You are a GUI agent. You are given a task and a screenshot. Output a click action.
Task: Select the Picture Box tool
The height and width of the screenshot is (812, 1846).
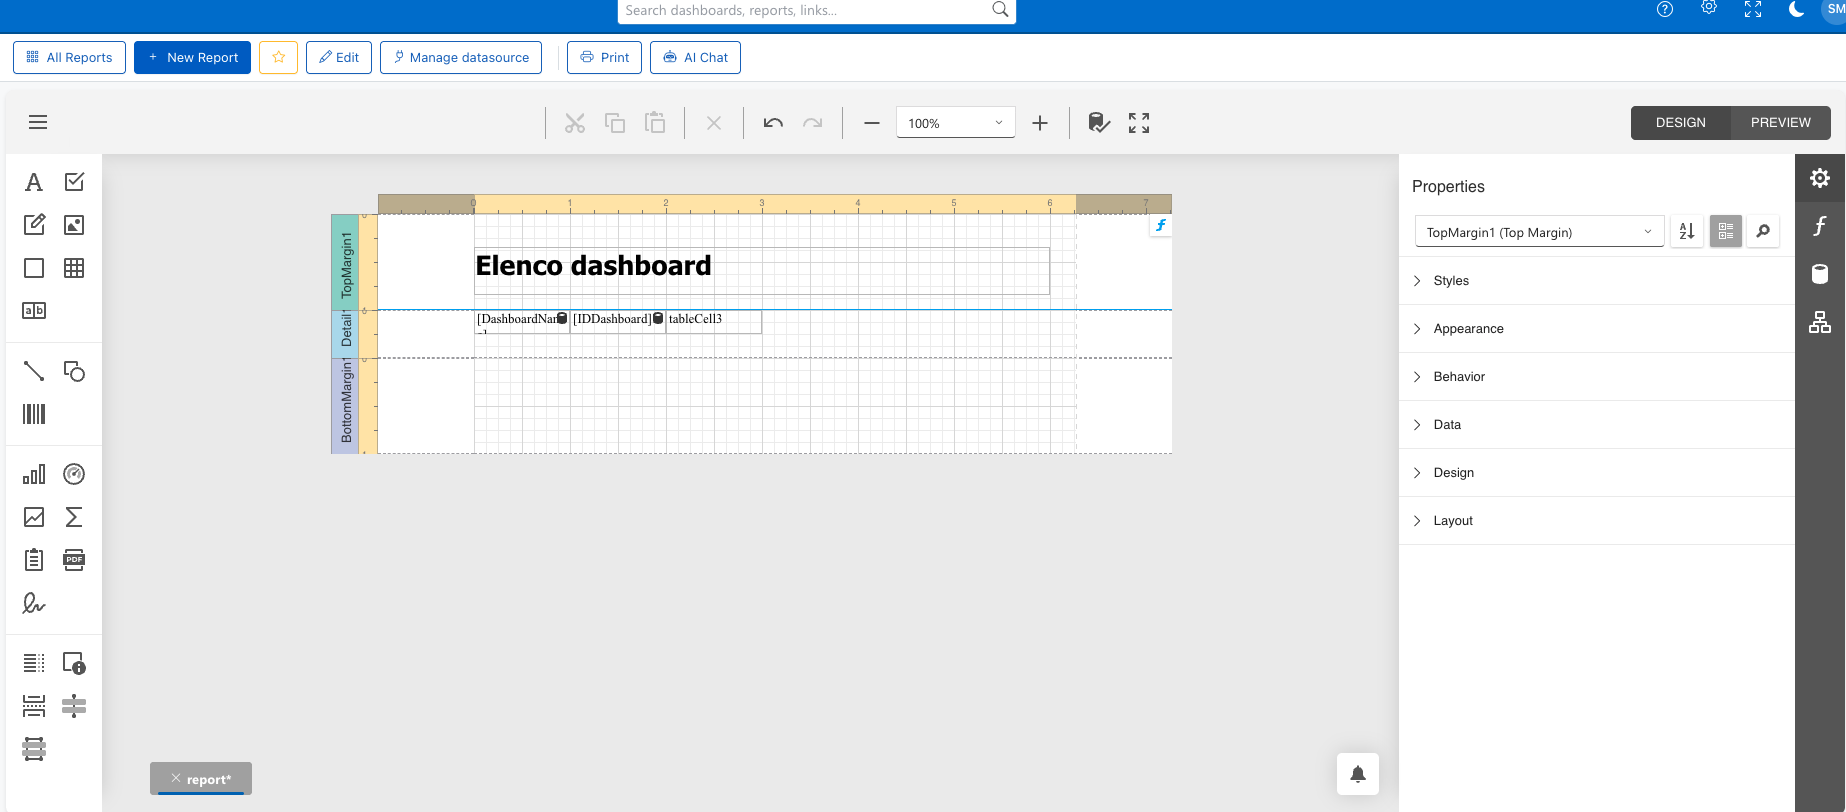coord(74,225)
